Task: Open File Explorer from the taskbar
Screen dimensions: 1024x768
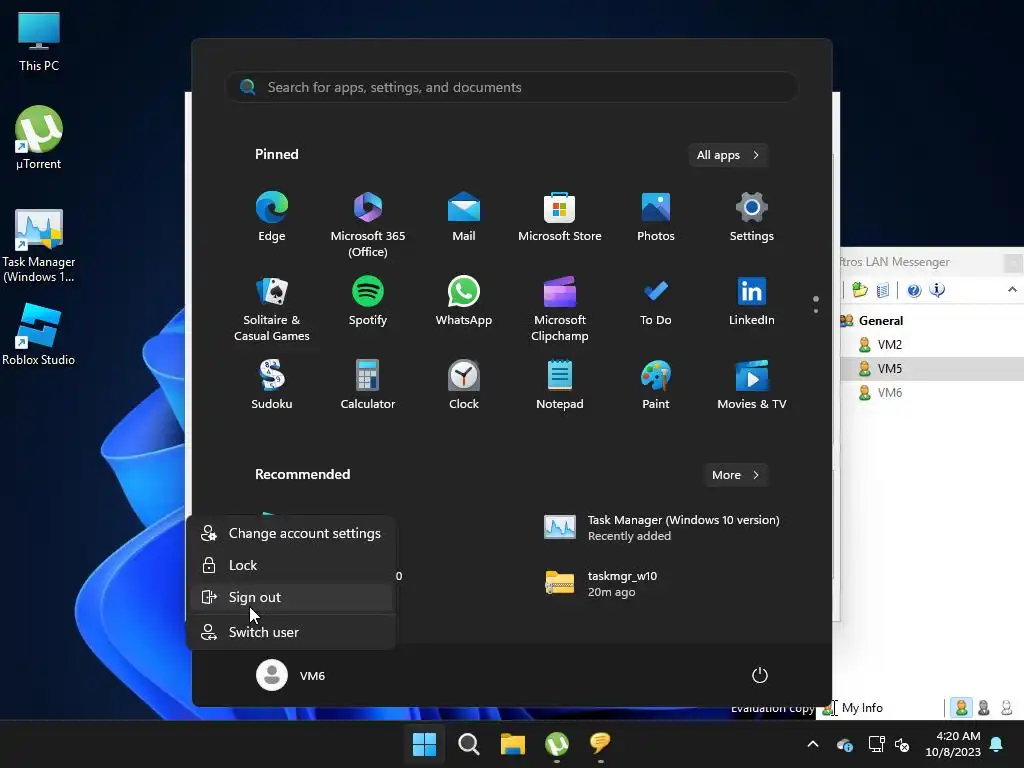Action: [513, 744]
